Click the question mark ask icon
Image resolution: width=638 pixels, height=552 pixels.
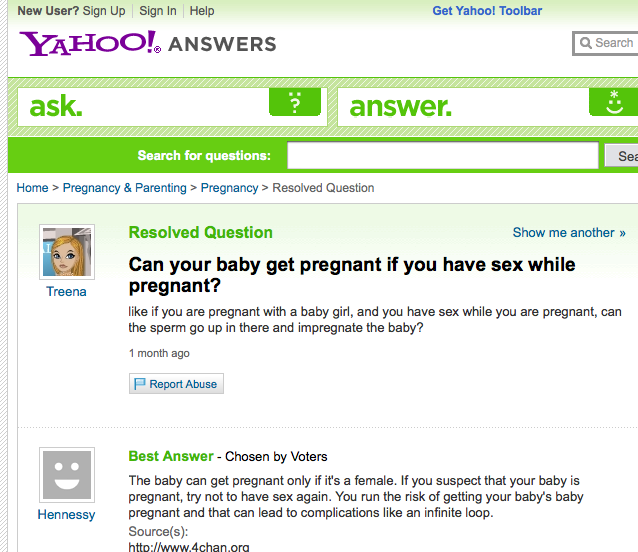[294, 103]
